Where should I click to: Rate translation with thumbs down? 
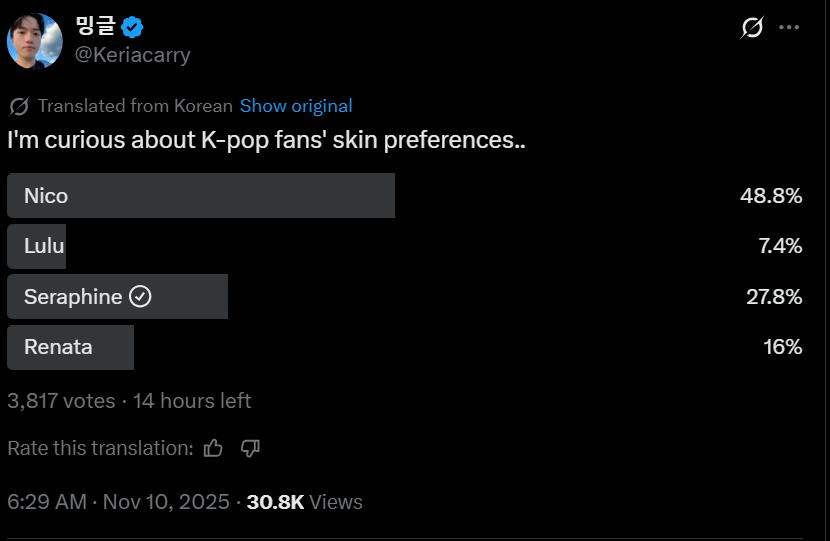click(x=250, y=448)
